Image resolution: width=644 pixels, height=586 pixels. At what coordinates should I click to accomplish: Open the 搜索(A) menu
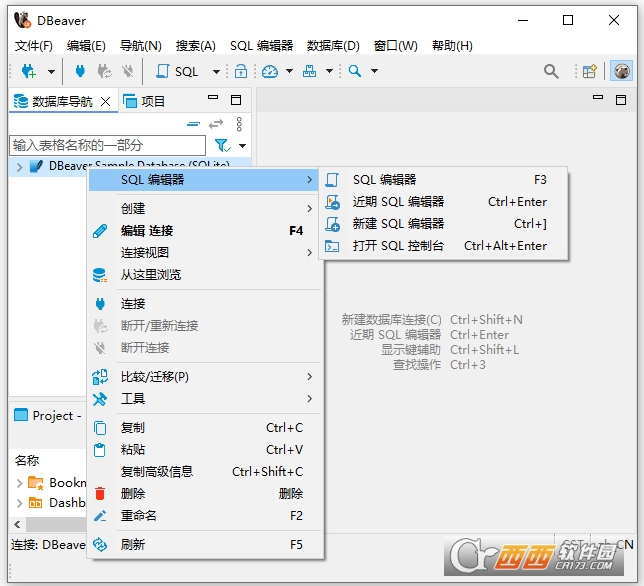click(x=196, y=46)
